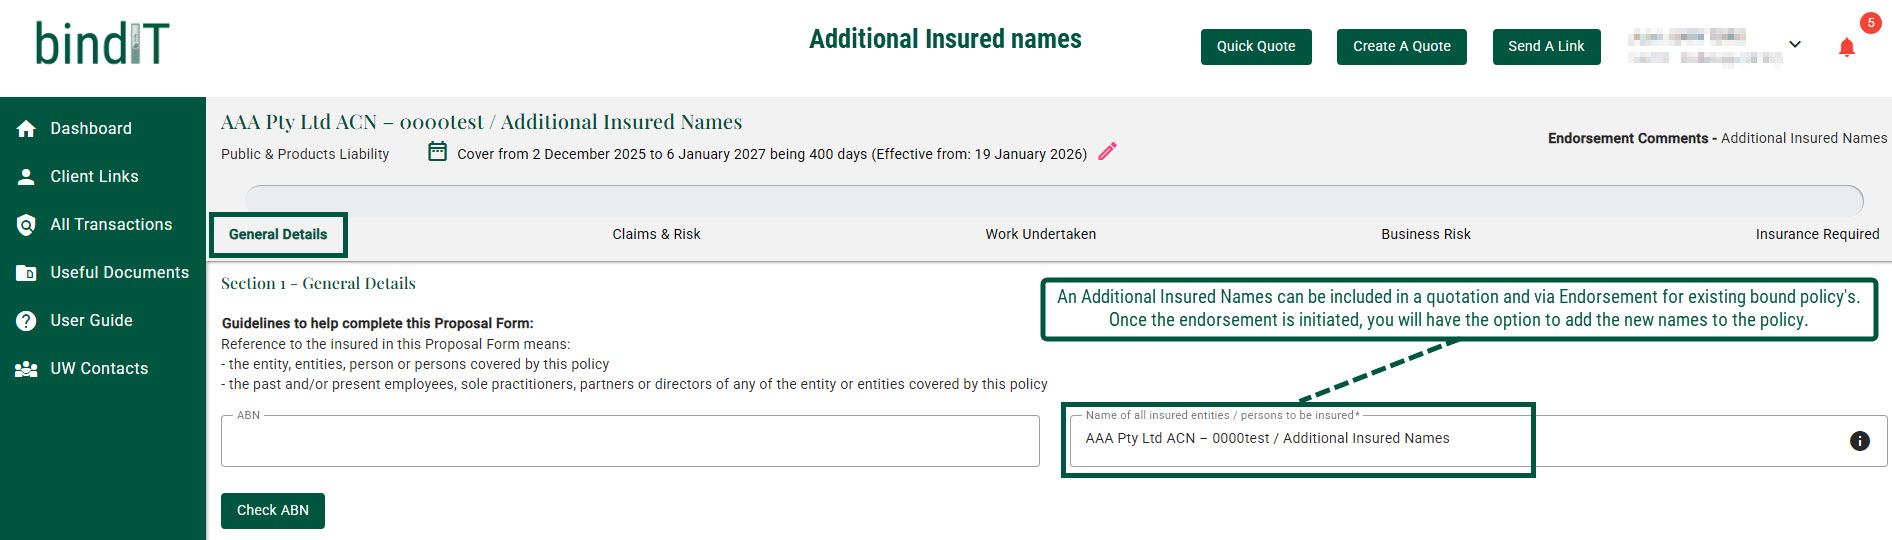Click the bindIT logo
Screen dimensions: 1892x540
tap(102, 44)
